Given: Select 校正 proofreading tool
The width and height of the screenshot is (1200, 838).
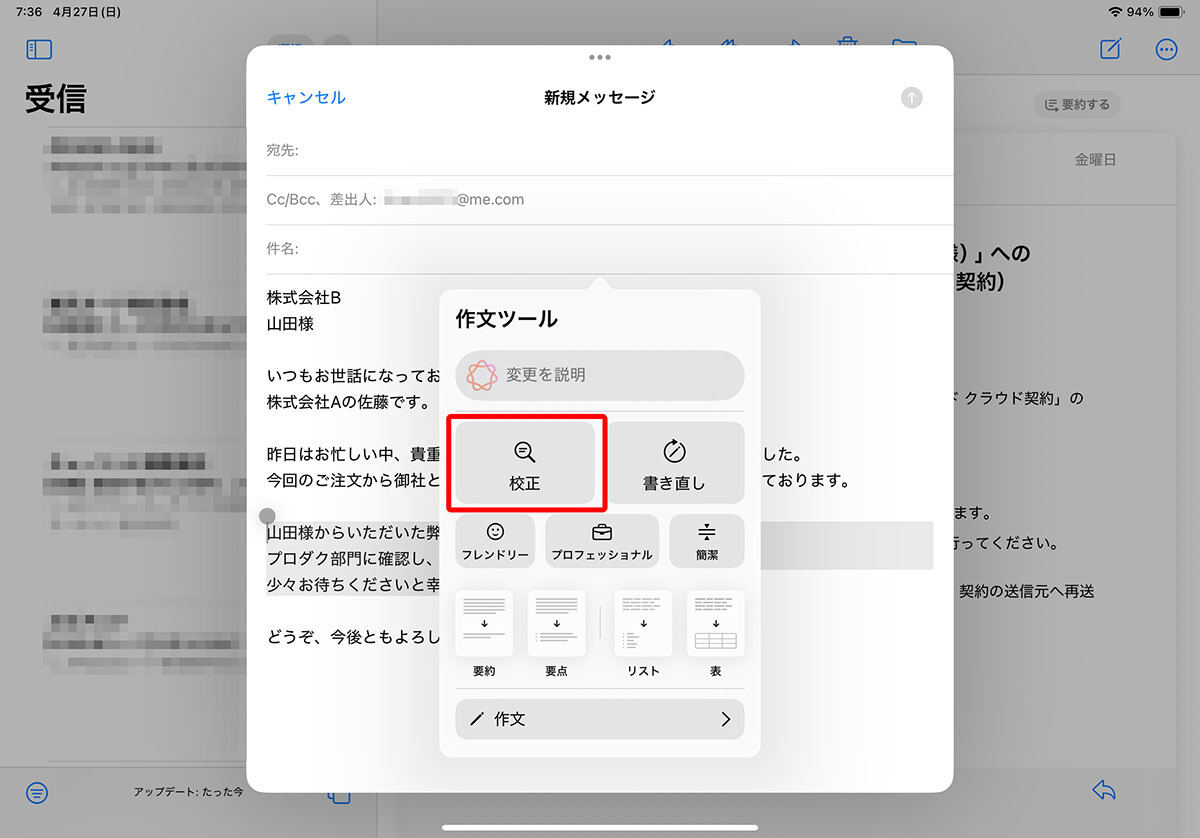Looking at the screenshot, I should [x=525, y=462].
